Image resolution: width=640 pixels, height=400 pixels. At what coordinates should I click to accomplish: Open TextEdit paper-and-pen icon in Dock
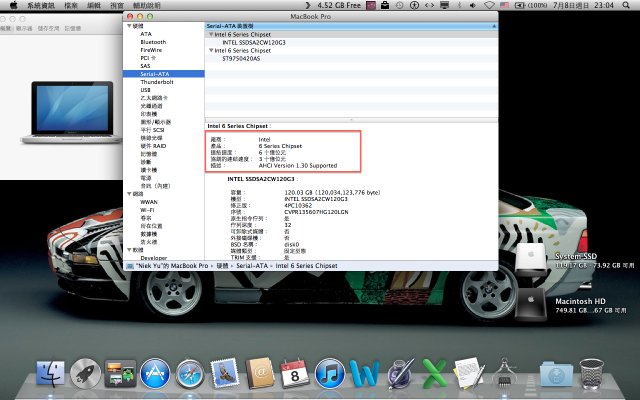point(469,373)
